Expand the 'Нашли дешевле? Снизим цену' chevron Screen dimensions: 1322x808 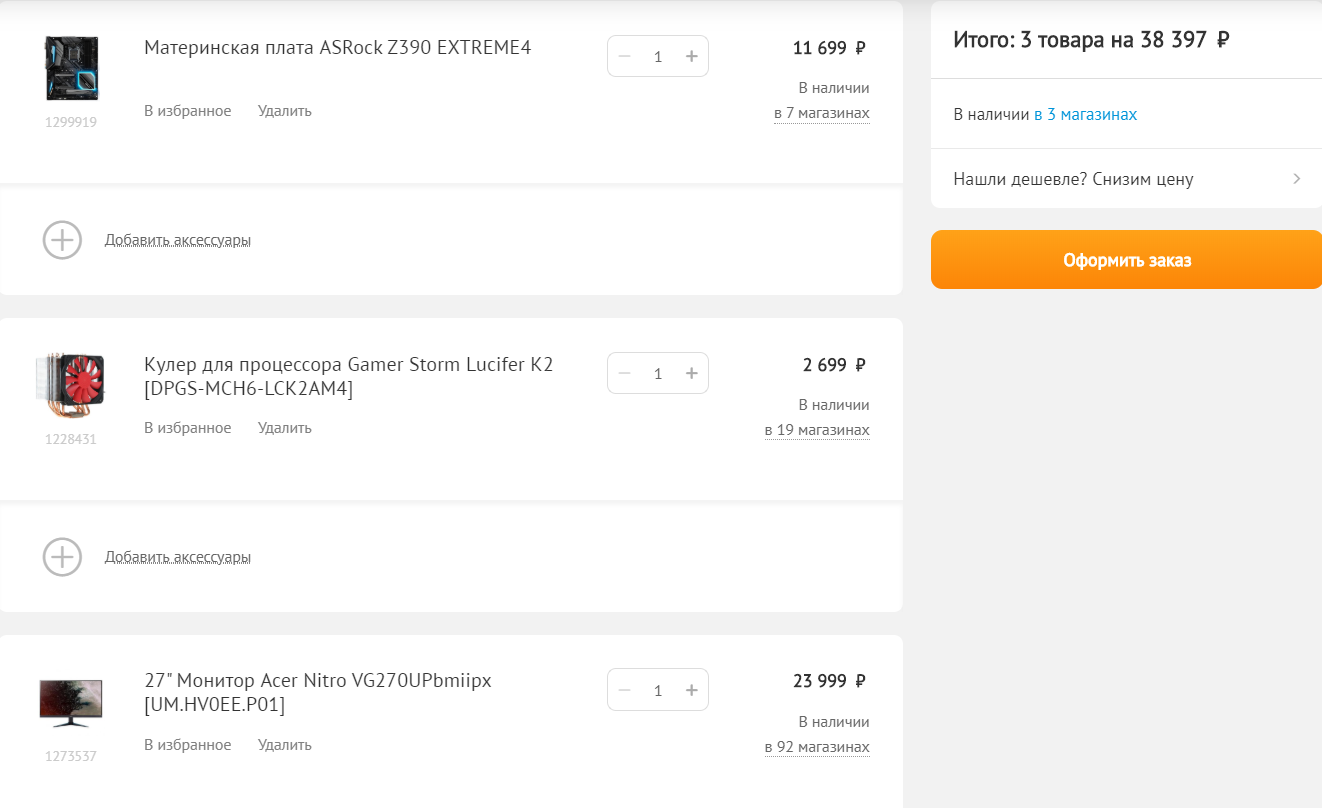tap(1296, 179)
